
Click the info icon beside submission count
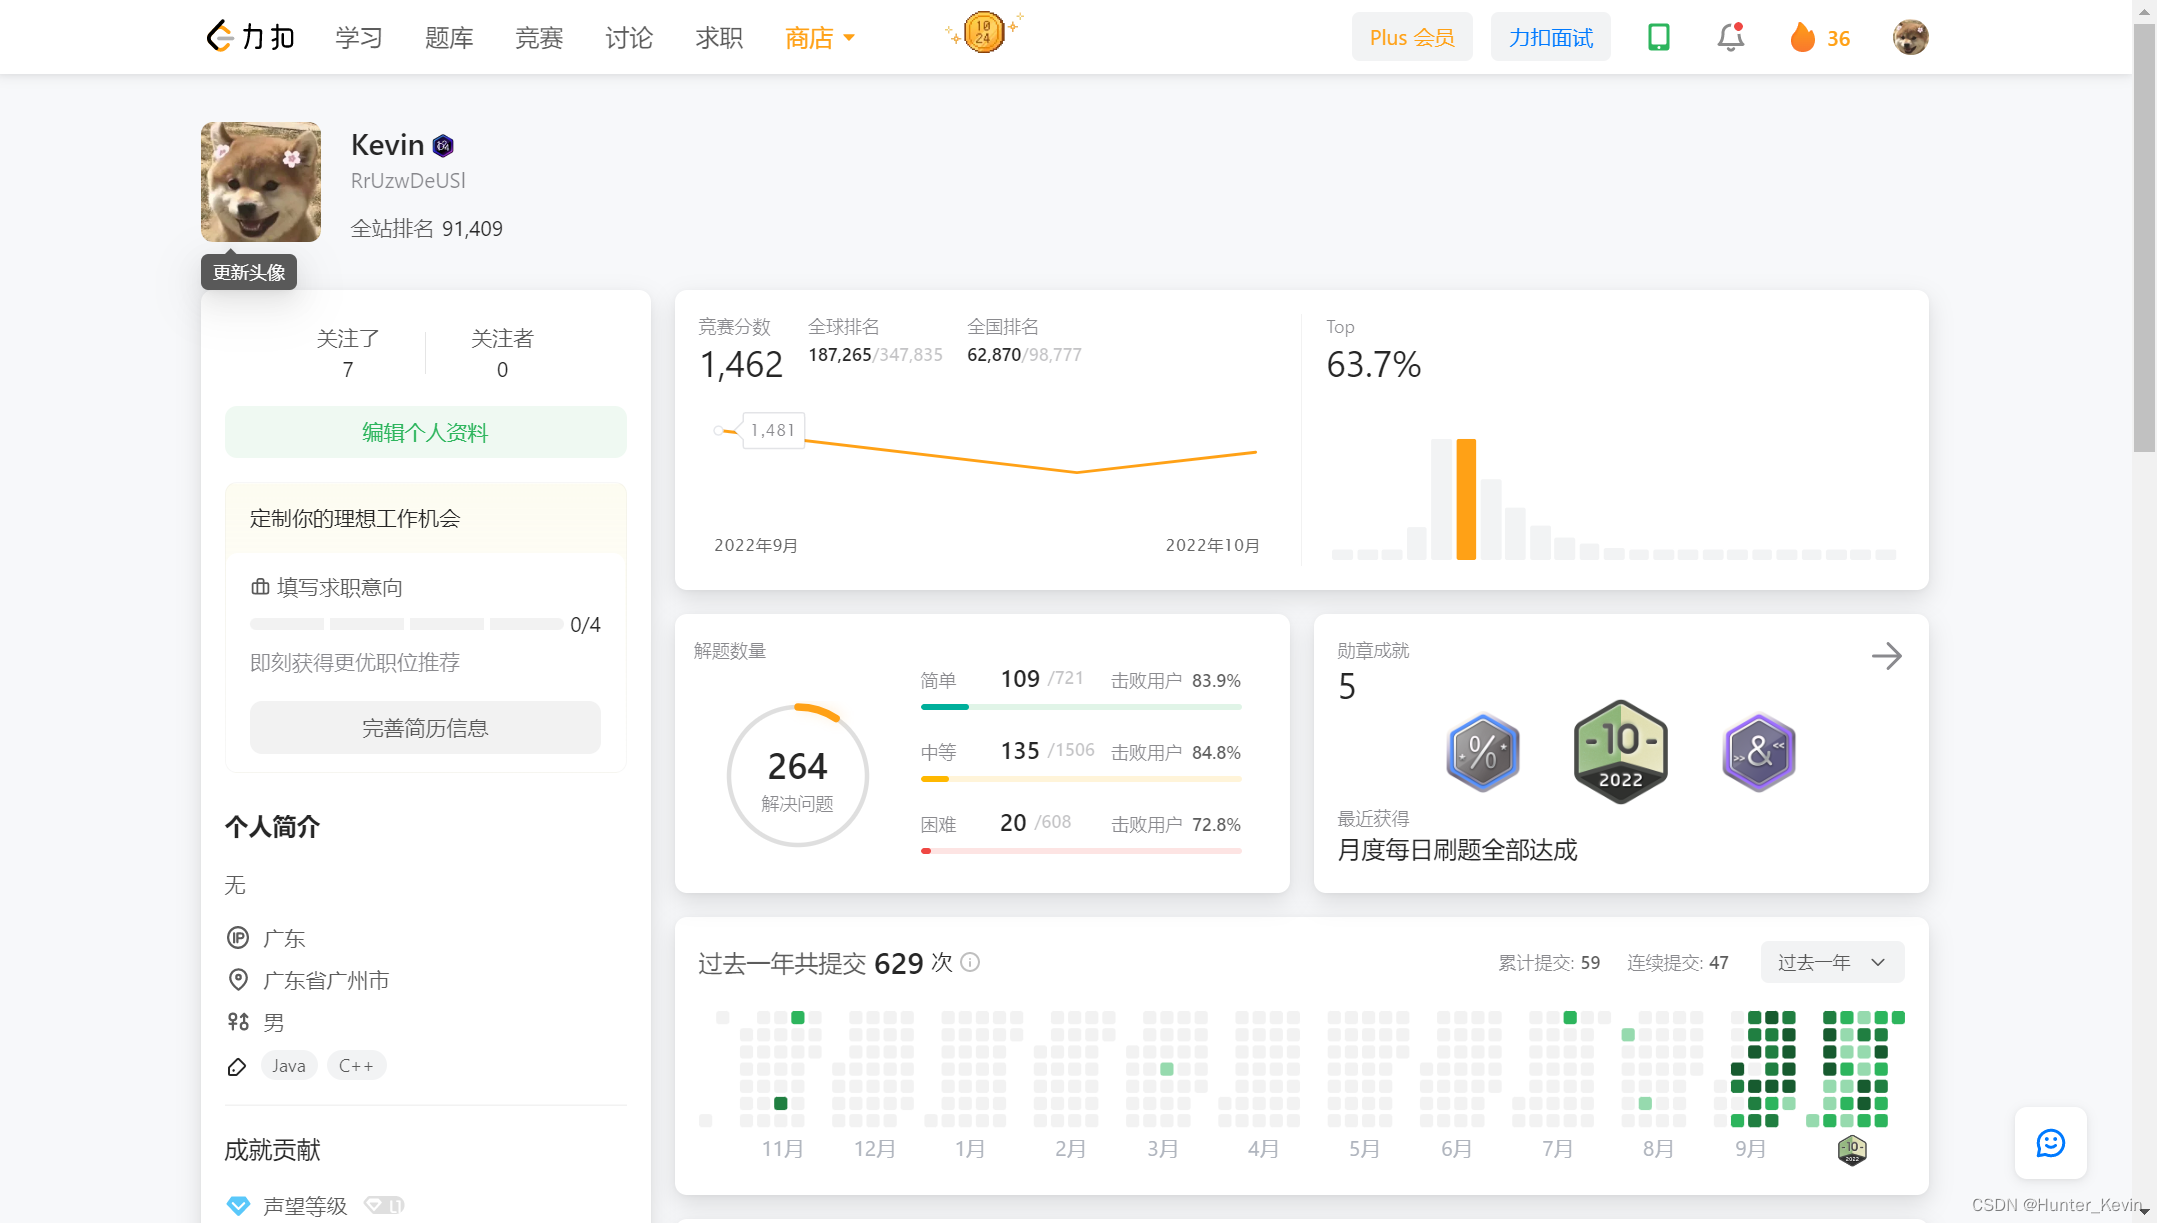[970, 962]
